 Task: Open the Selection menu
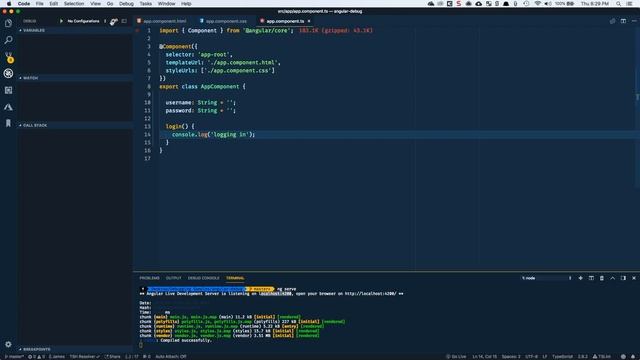click(x=74, y=4)
